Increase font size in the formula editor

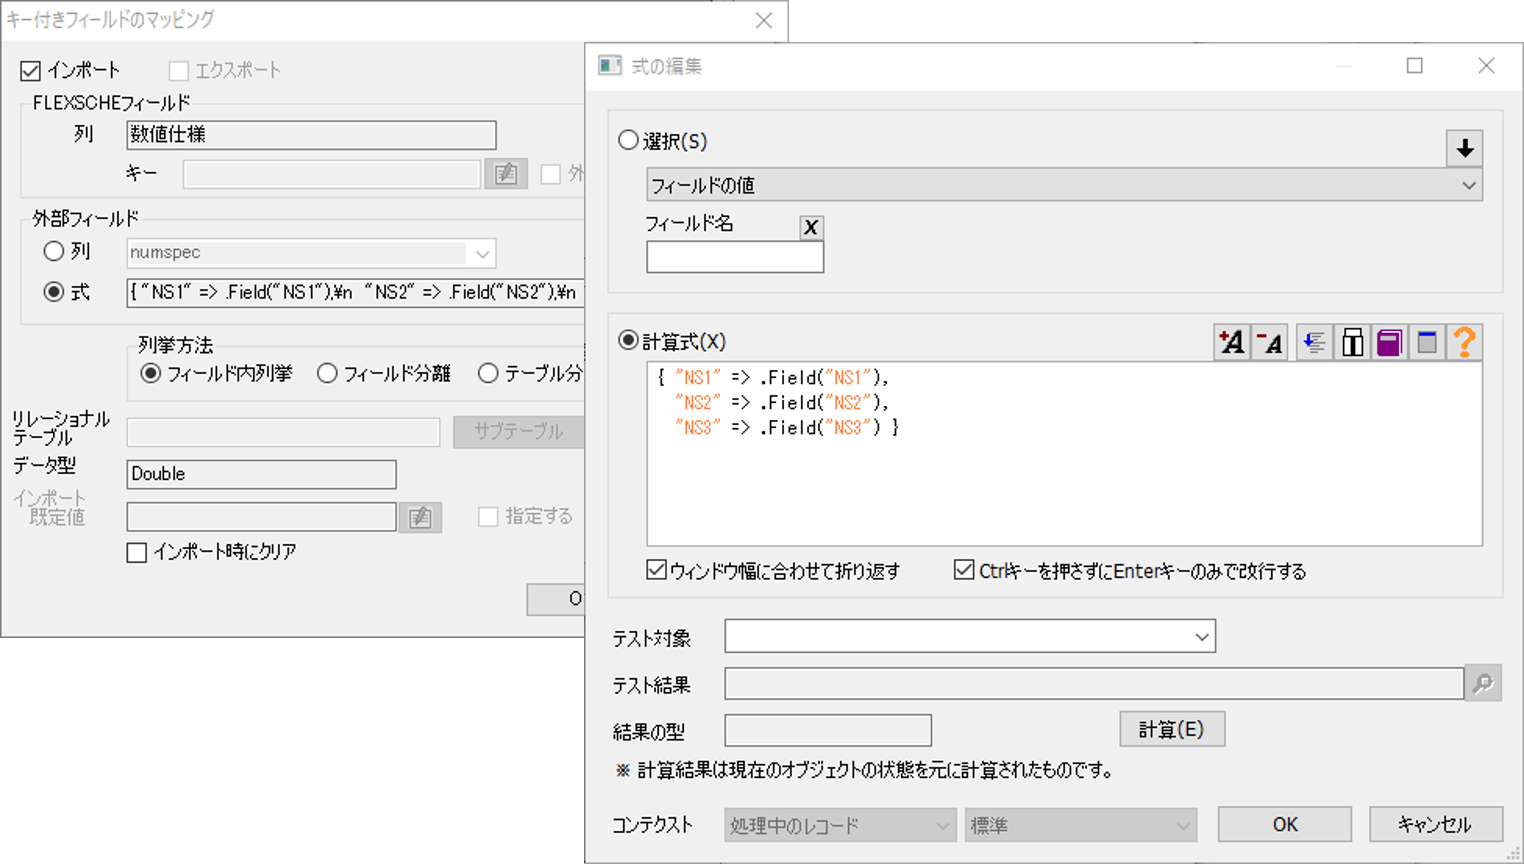click(x=1231, y=343)
